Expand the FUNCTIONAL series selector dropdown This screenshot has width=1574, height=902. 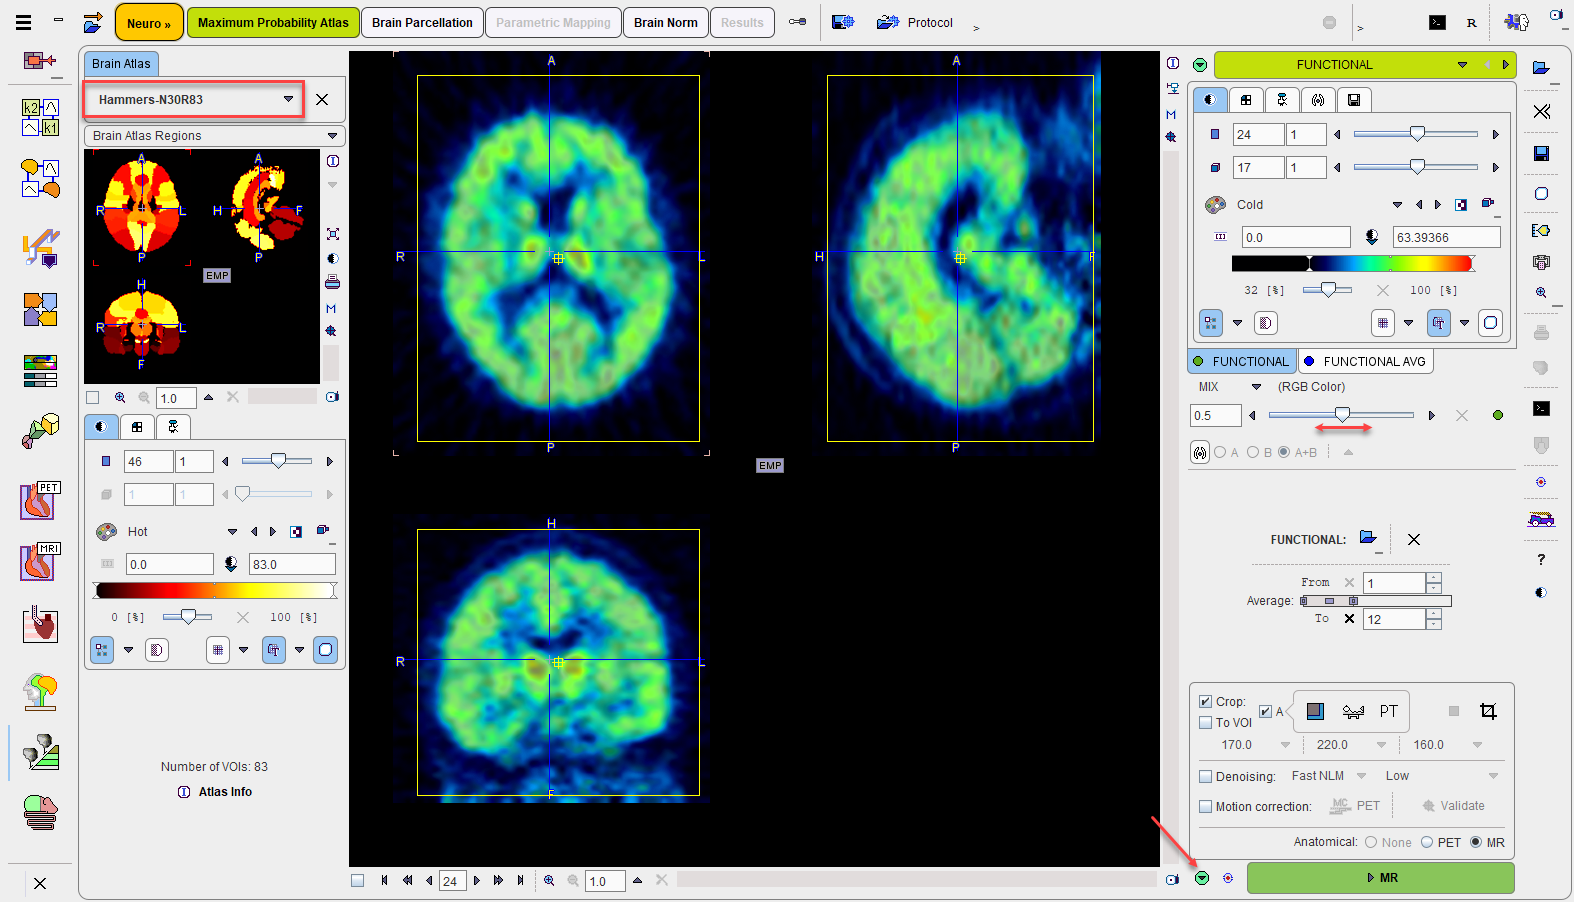coord(1462,65)
